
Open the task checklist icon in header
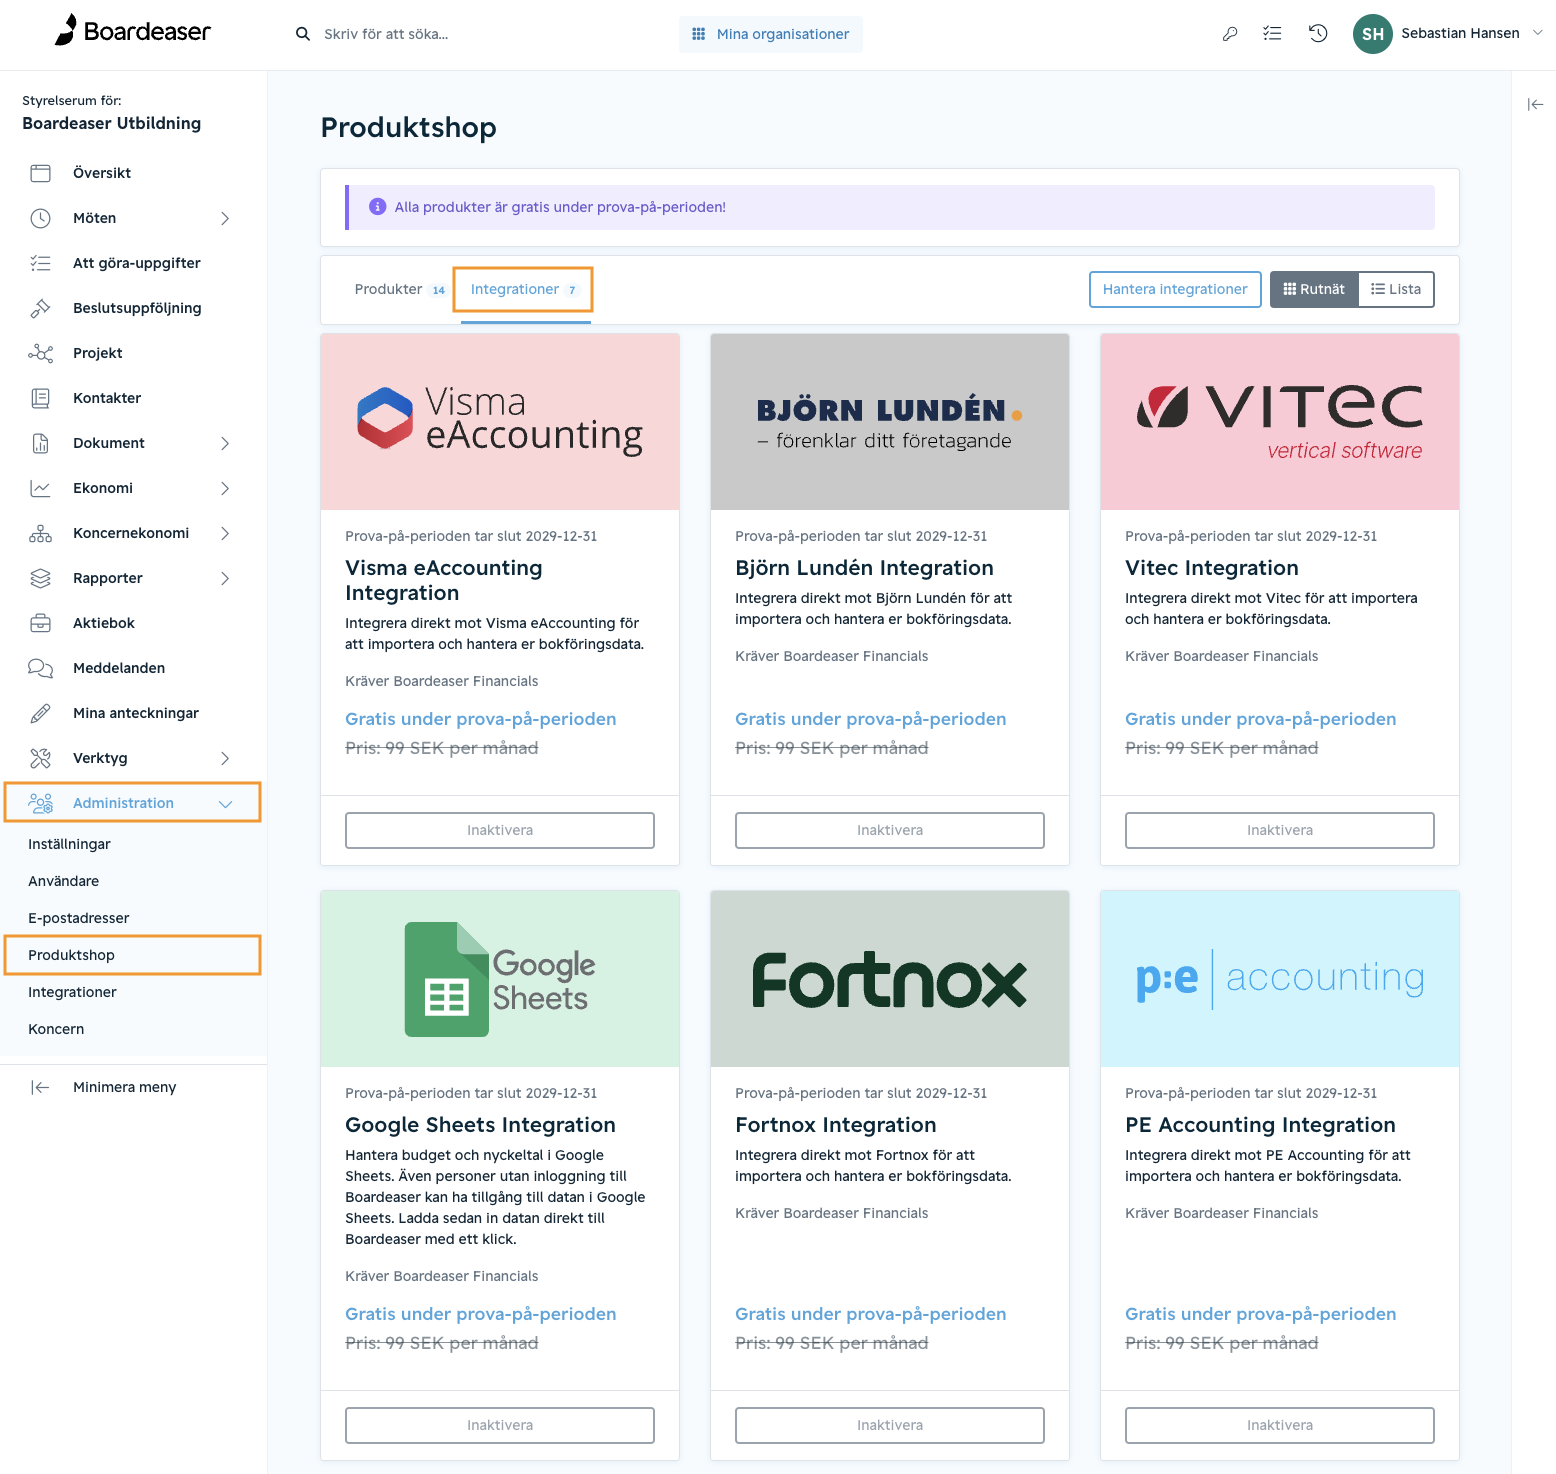(x=1272, y=33)
